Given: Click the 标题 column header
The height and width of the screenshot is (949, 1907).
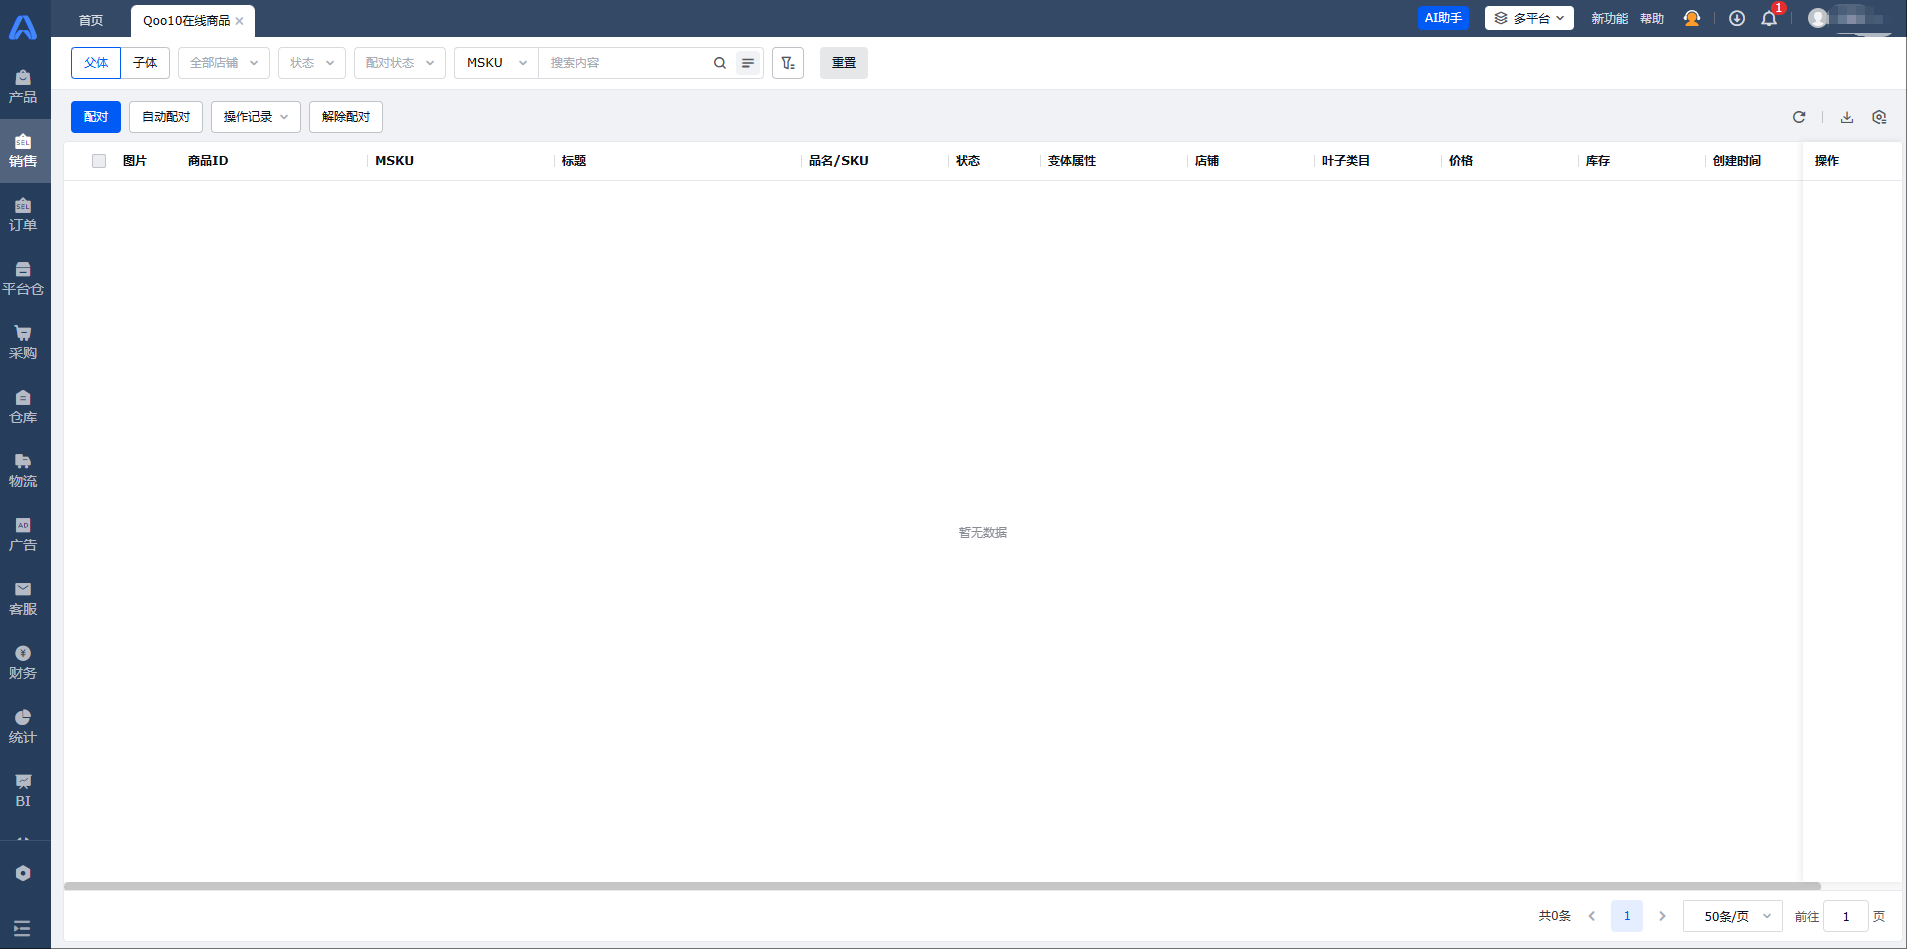Looking at the screenshot, I should (574, 161).
